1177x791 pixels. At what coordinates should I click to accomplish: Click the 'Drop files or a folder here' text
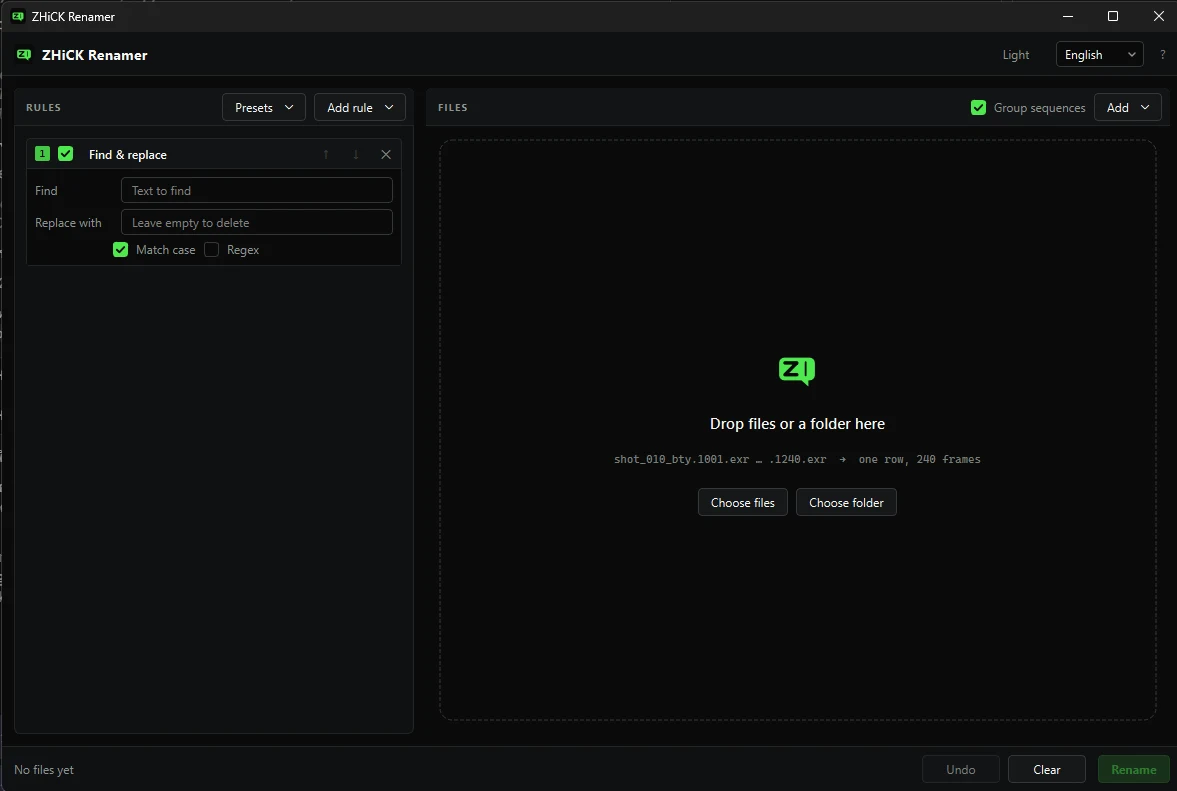coord(797,424)
